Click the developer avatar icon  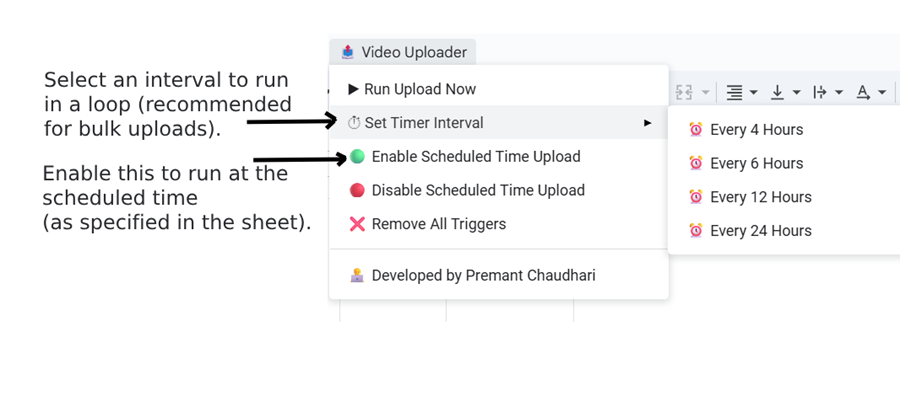click(x=357, y=275)
